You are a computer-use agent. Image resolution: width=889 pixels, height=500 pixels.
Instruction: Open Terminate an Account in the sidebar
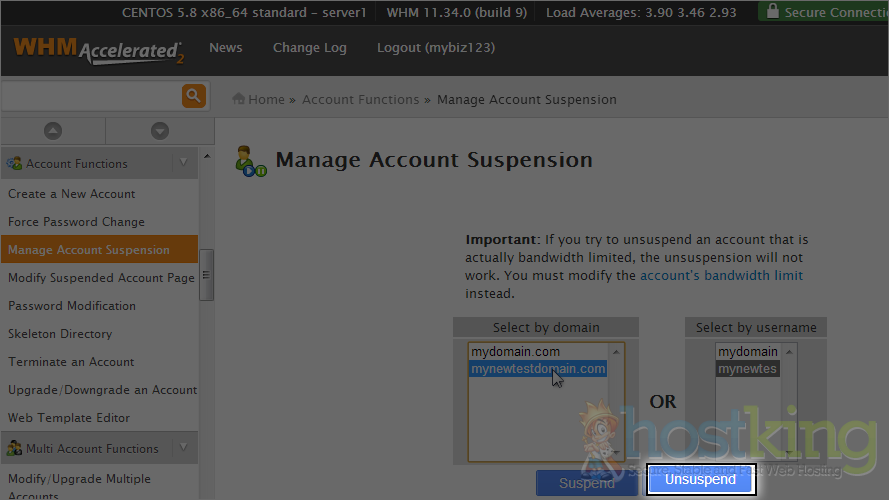[x=71, y=362]
